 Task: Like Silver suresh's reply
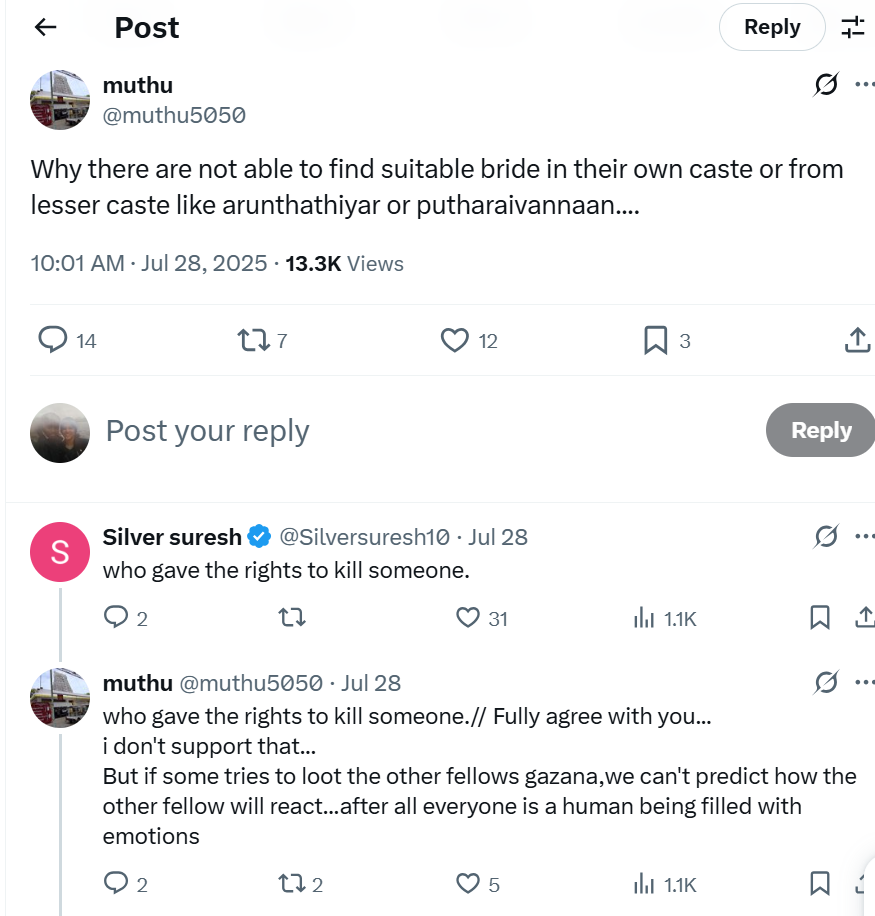(x=468, y=618)
